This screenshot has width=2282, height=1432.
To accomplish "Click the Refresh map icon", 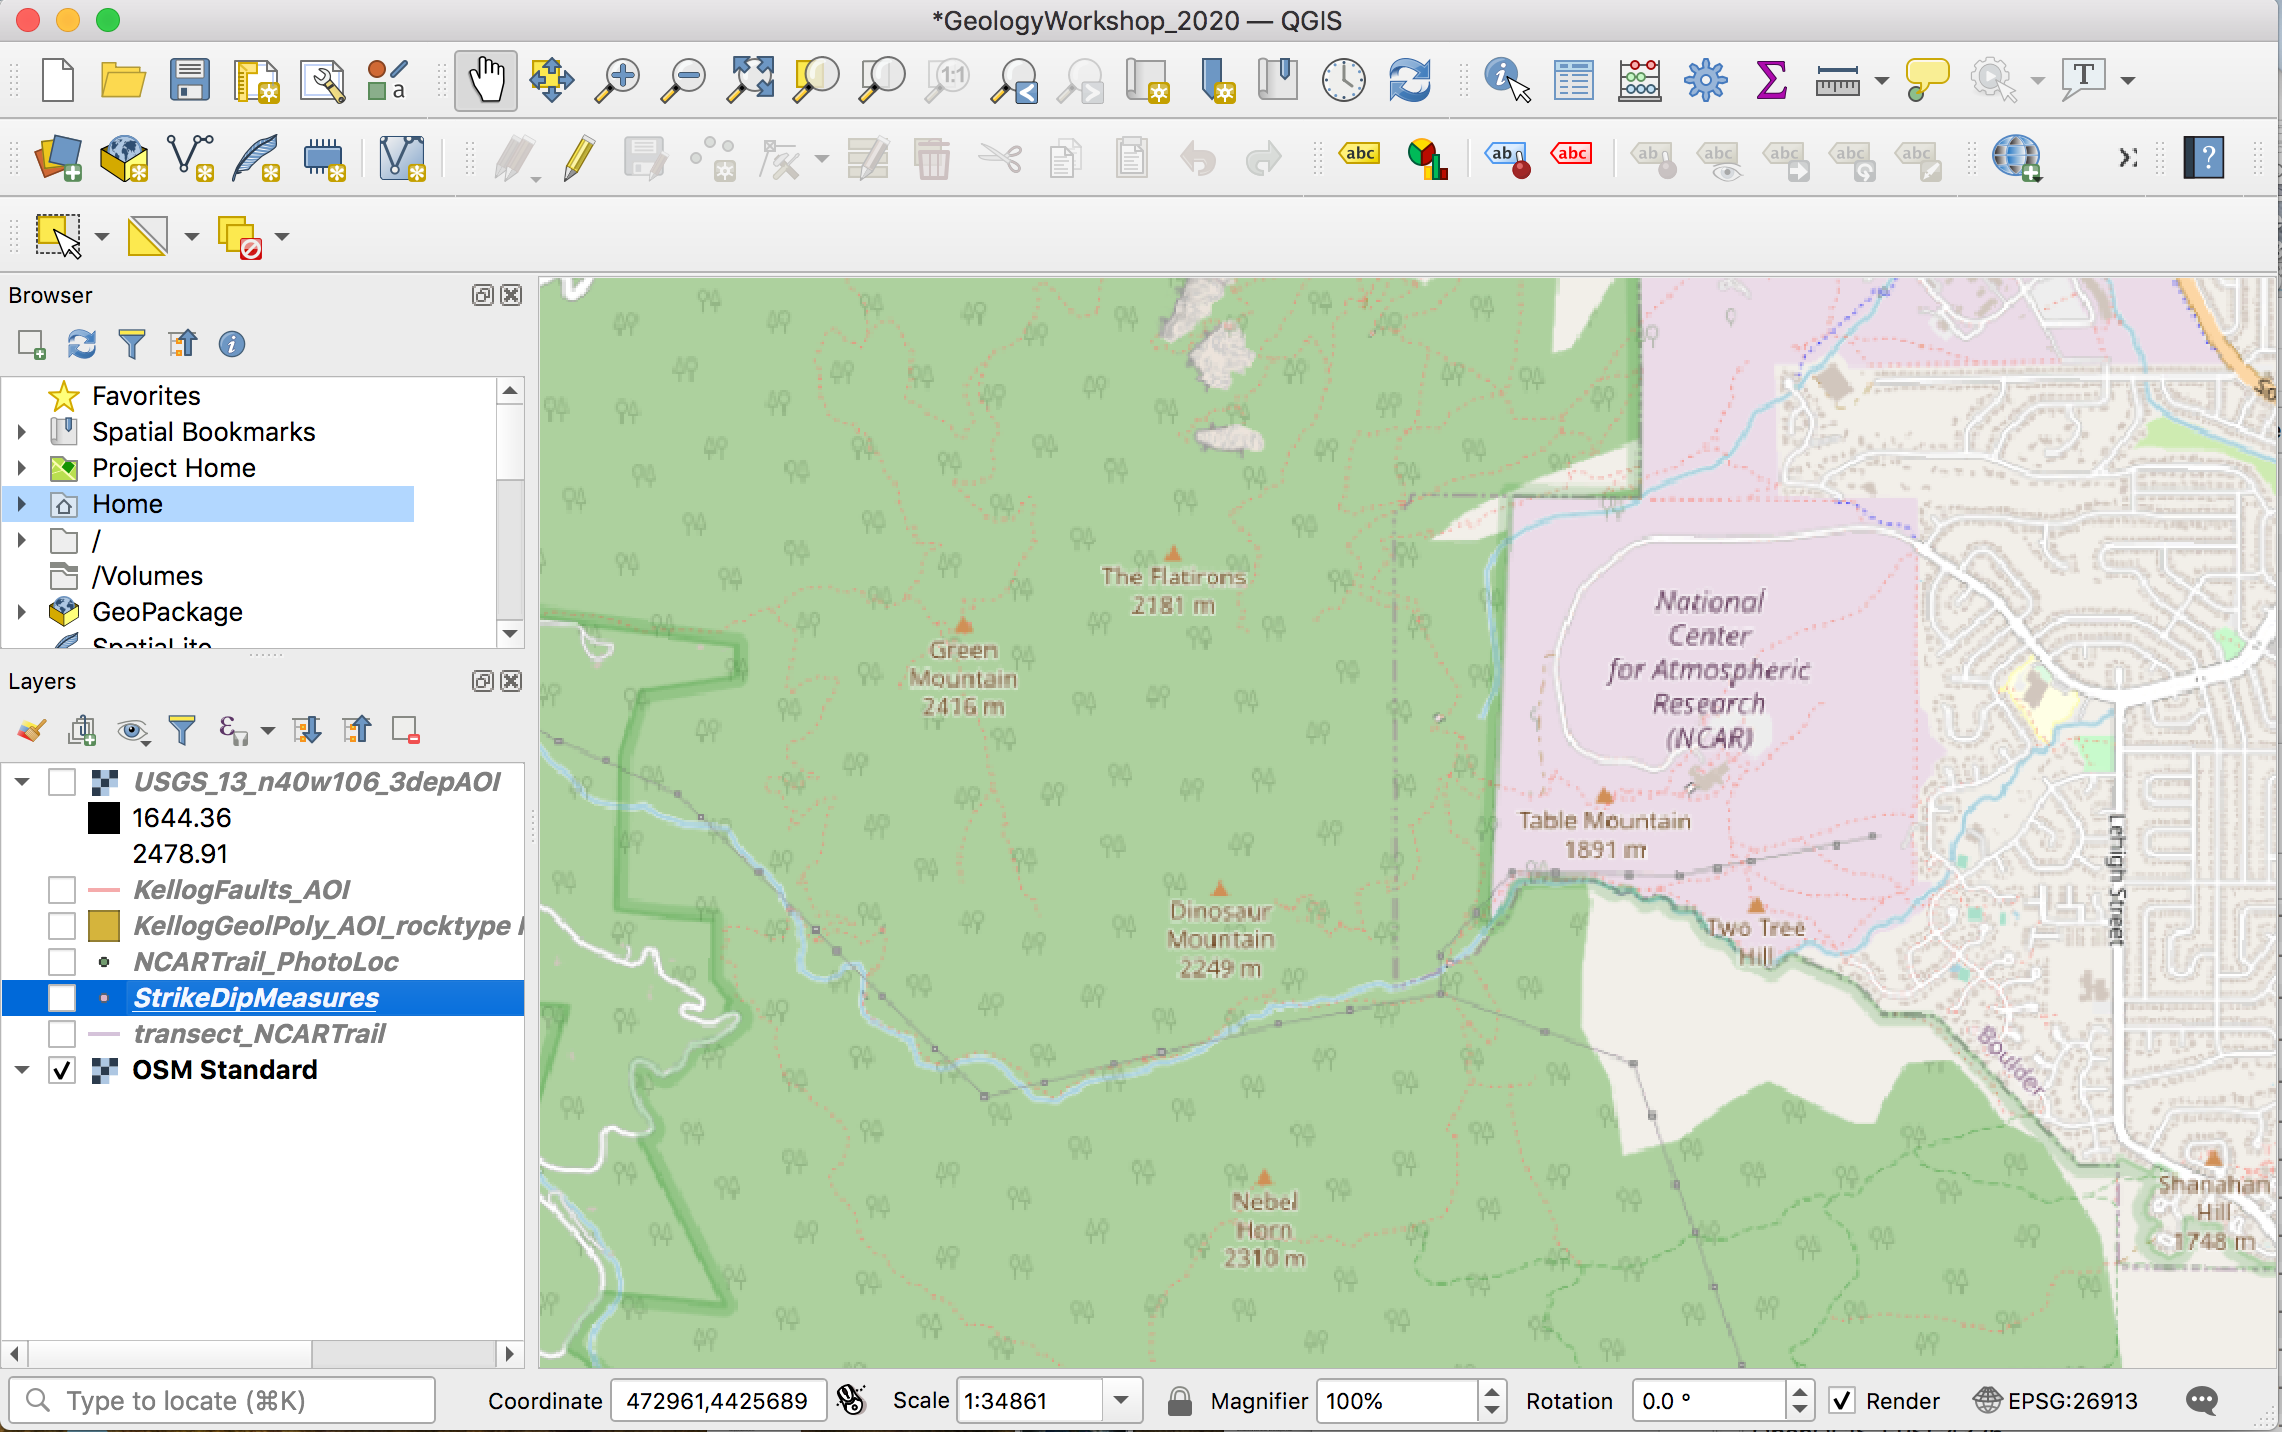I will click(1409, 80).
